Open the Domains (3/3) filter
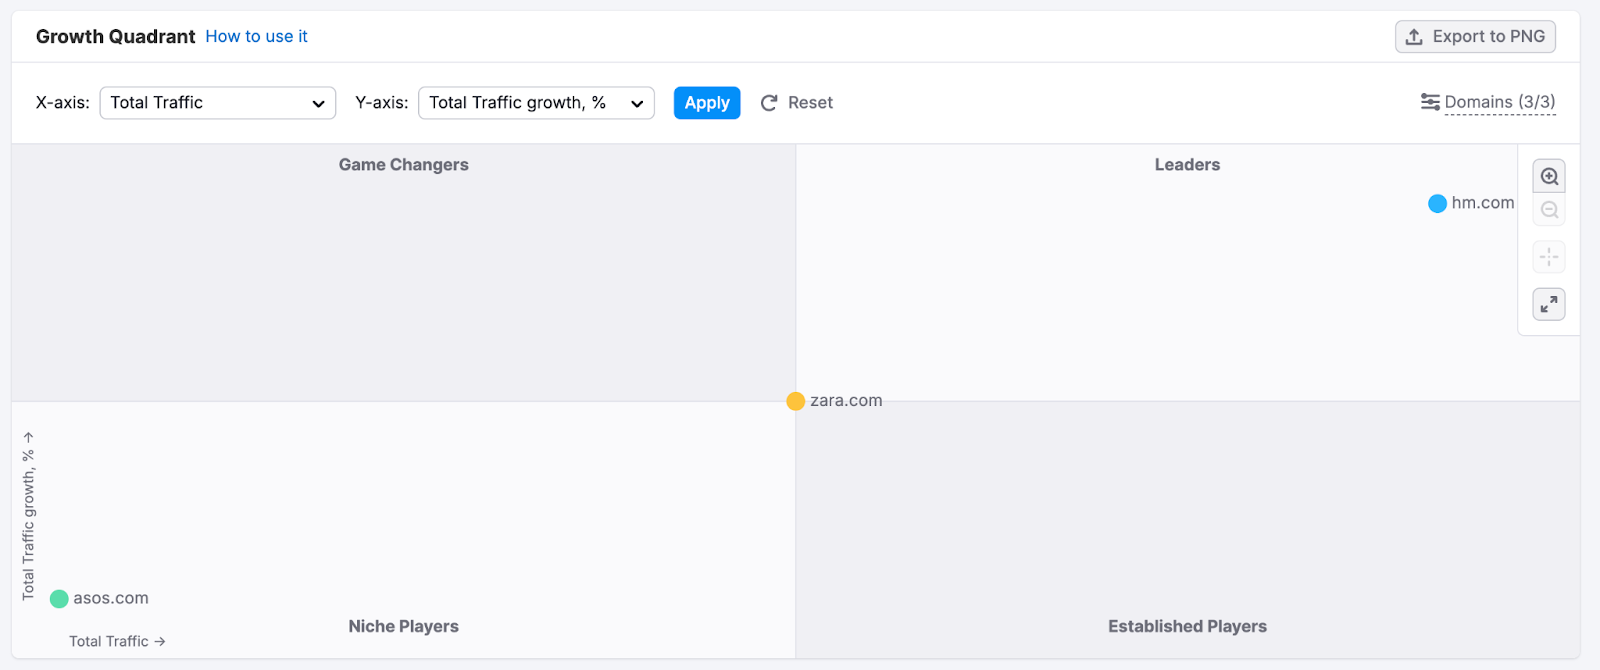Viewport: 1600px width, 670px height. (1488, 102)
